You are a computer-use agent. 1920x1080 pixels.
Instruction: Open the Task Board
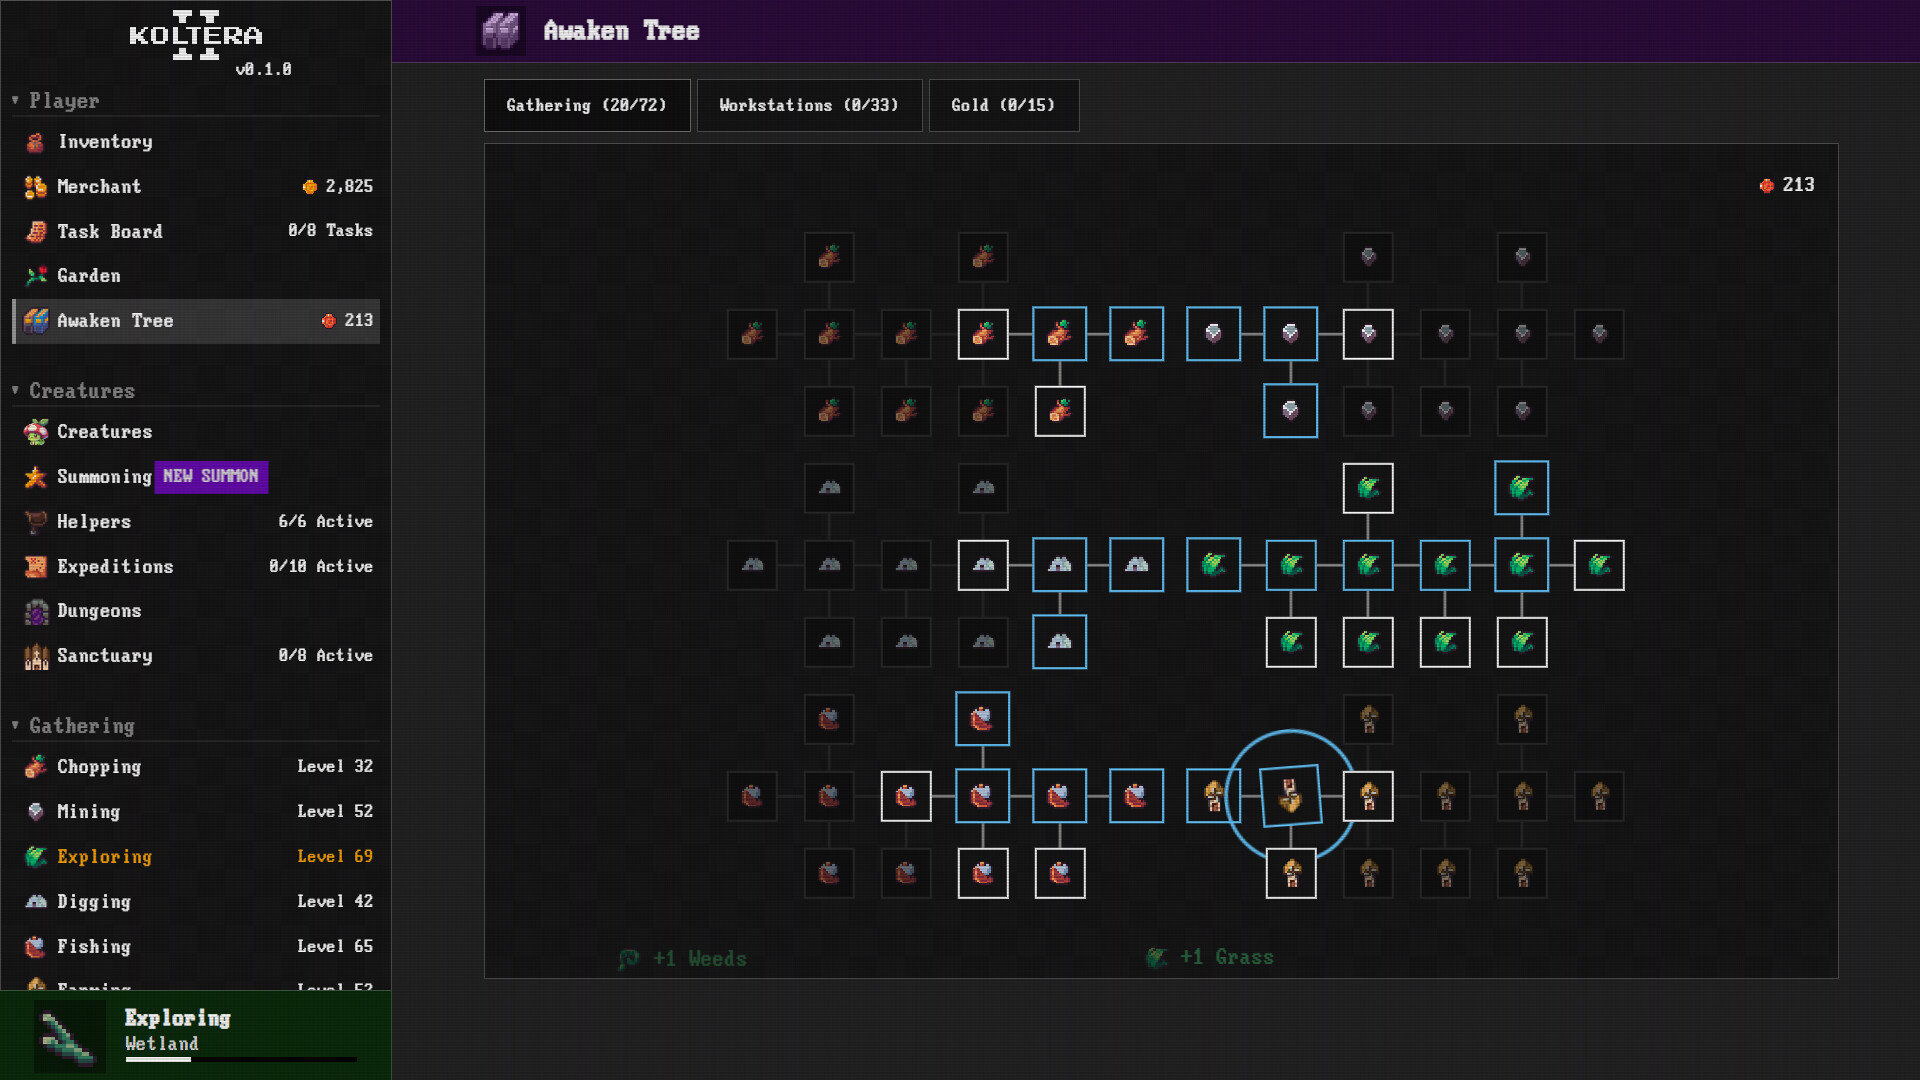pyautogui.click(x=110, y=231)
